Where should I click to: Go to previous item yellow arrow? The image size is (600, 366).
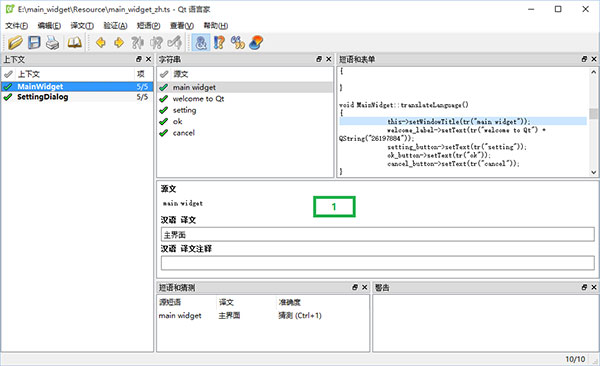pos(101,42)
